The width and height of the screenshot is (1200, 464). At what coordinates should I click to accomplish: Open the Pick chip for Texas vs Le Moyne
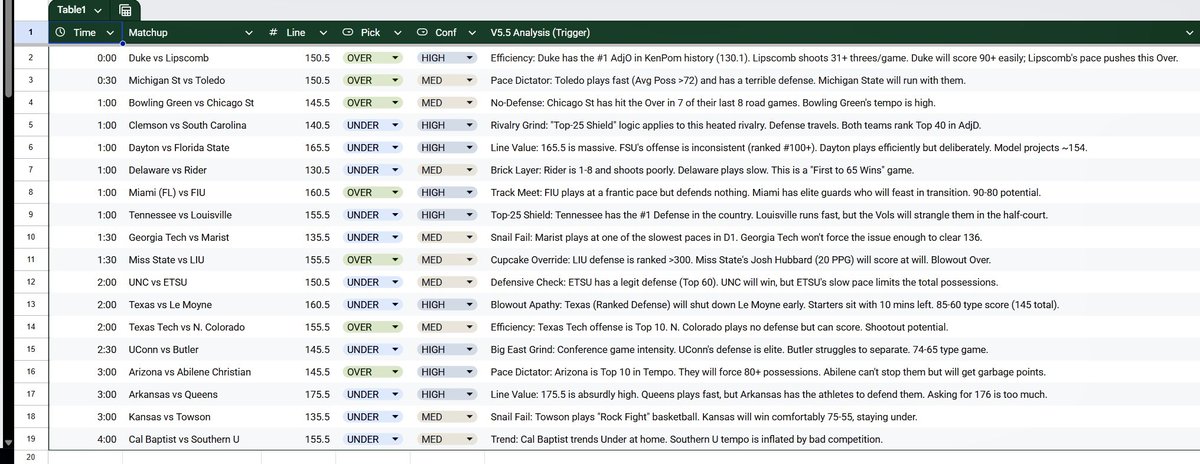[372, 304]
